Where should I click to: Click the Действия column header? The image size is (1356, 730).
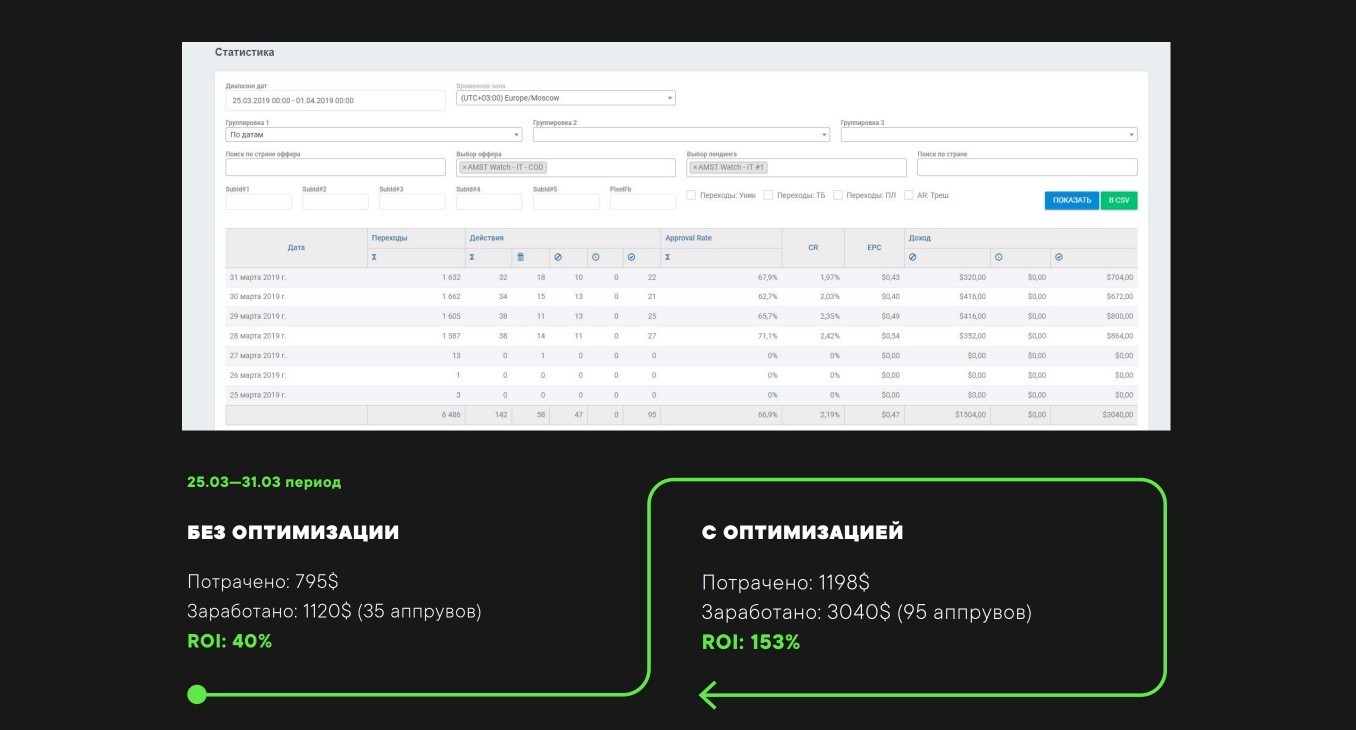(486, 238)
